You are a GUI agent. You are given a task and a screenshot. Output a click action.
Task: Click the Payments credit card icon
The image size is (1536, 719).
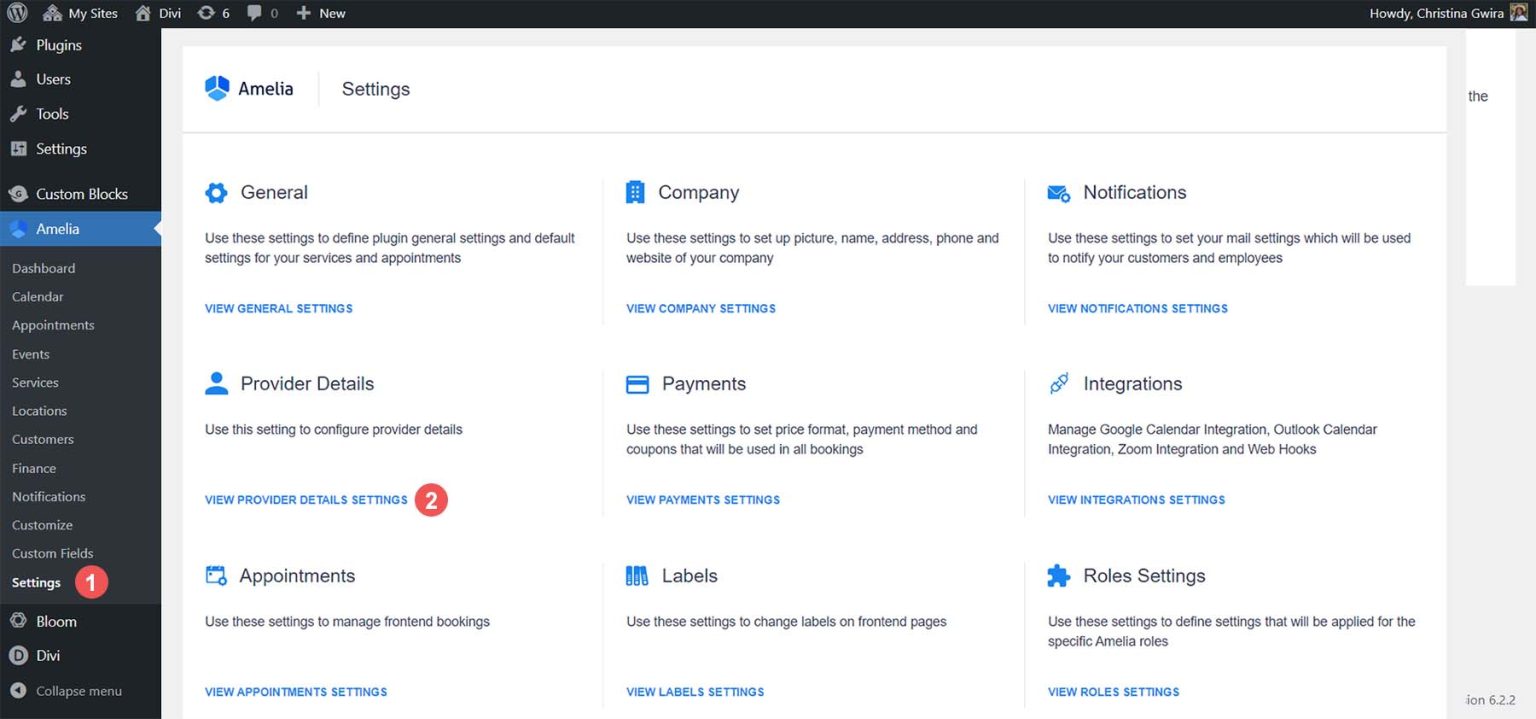pyautogui.click(x=637, y=383)
